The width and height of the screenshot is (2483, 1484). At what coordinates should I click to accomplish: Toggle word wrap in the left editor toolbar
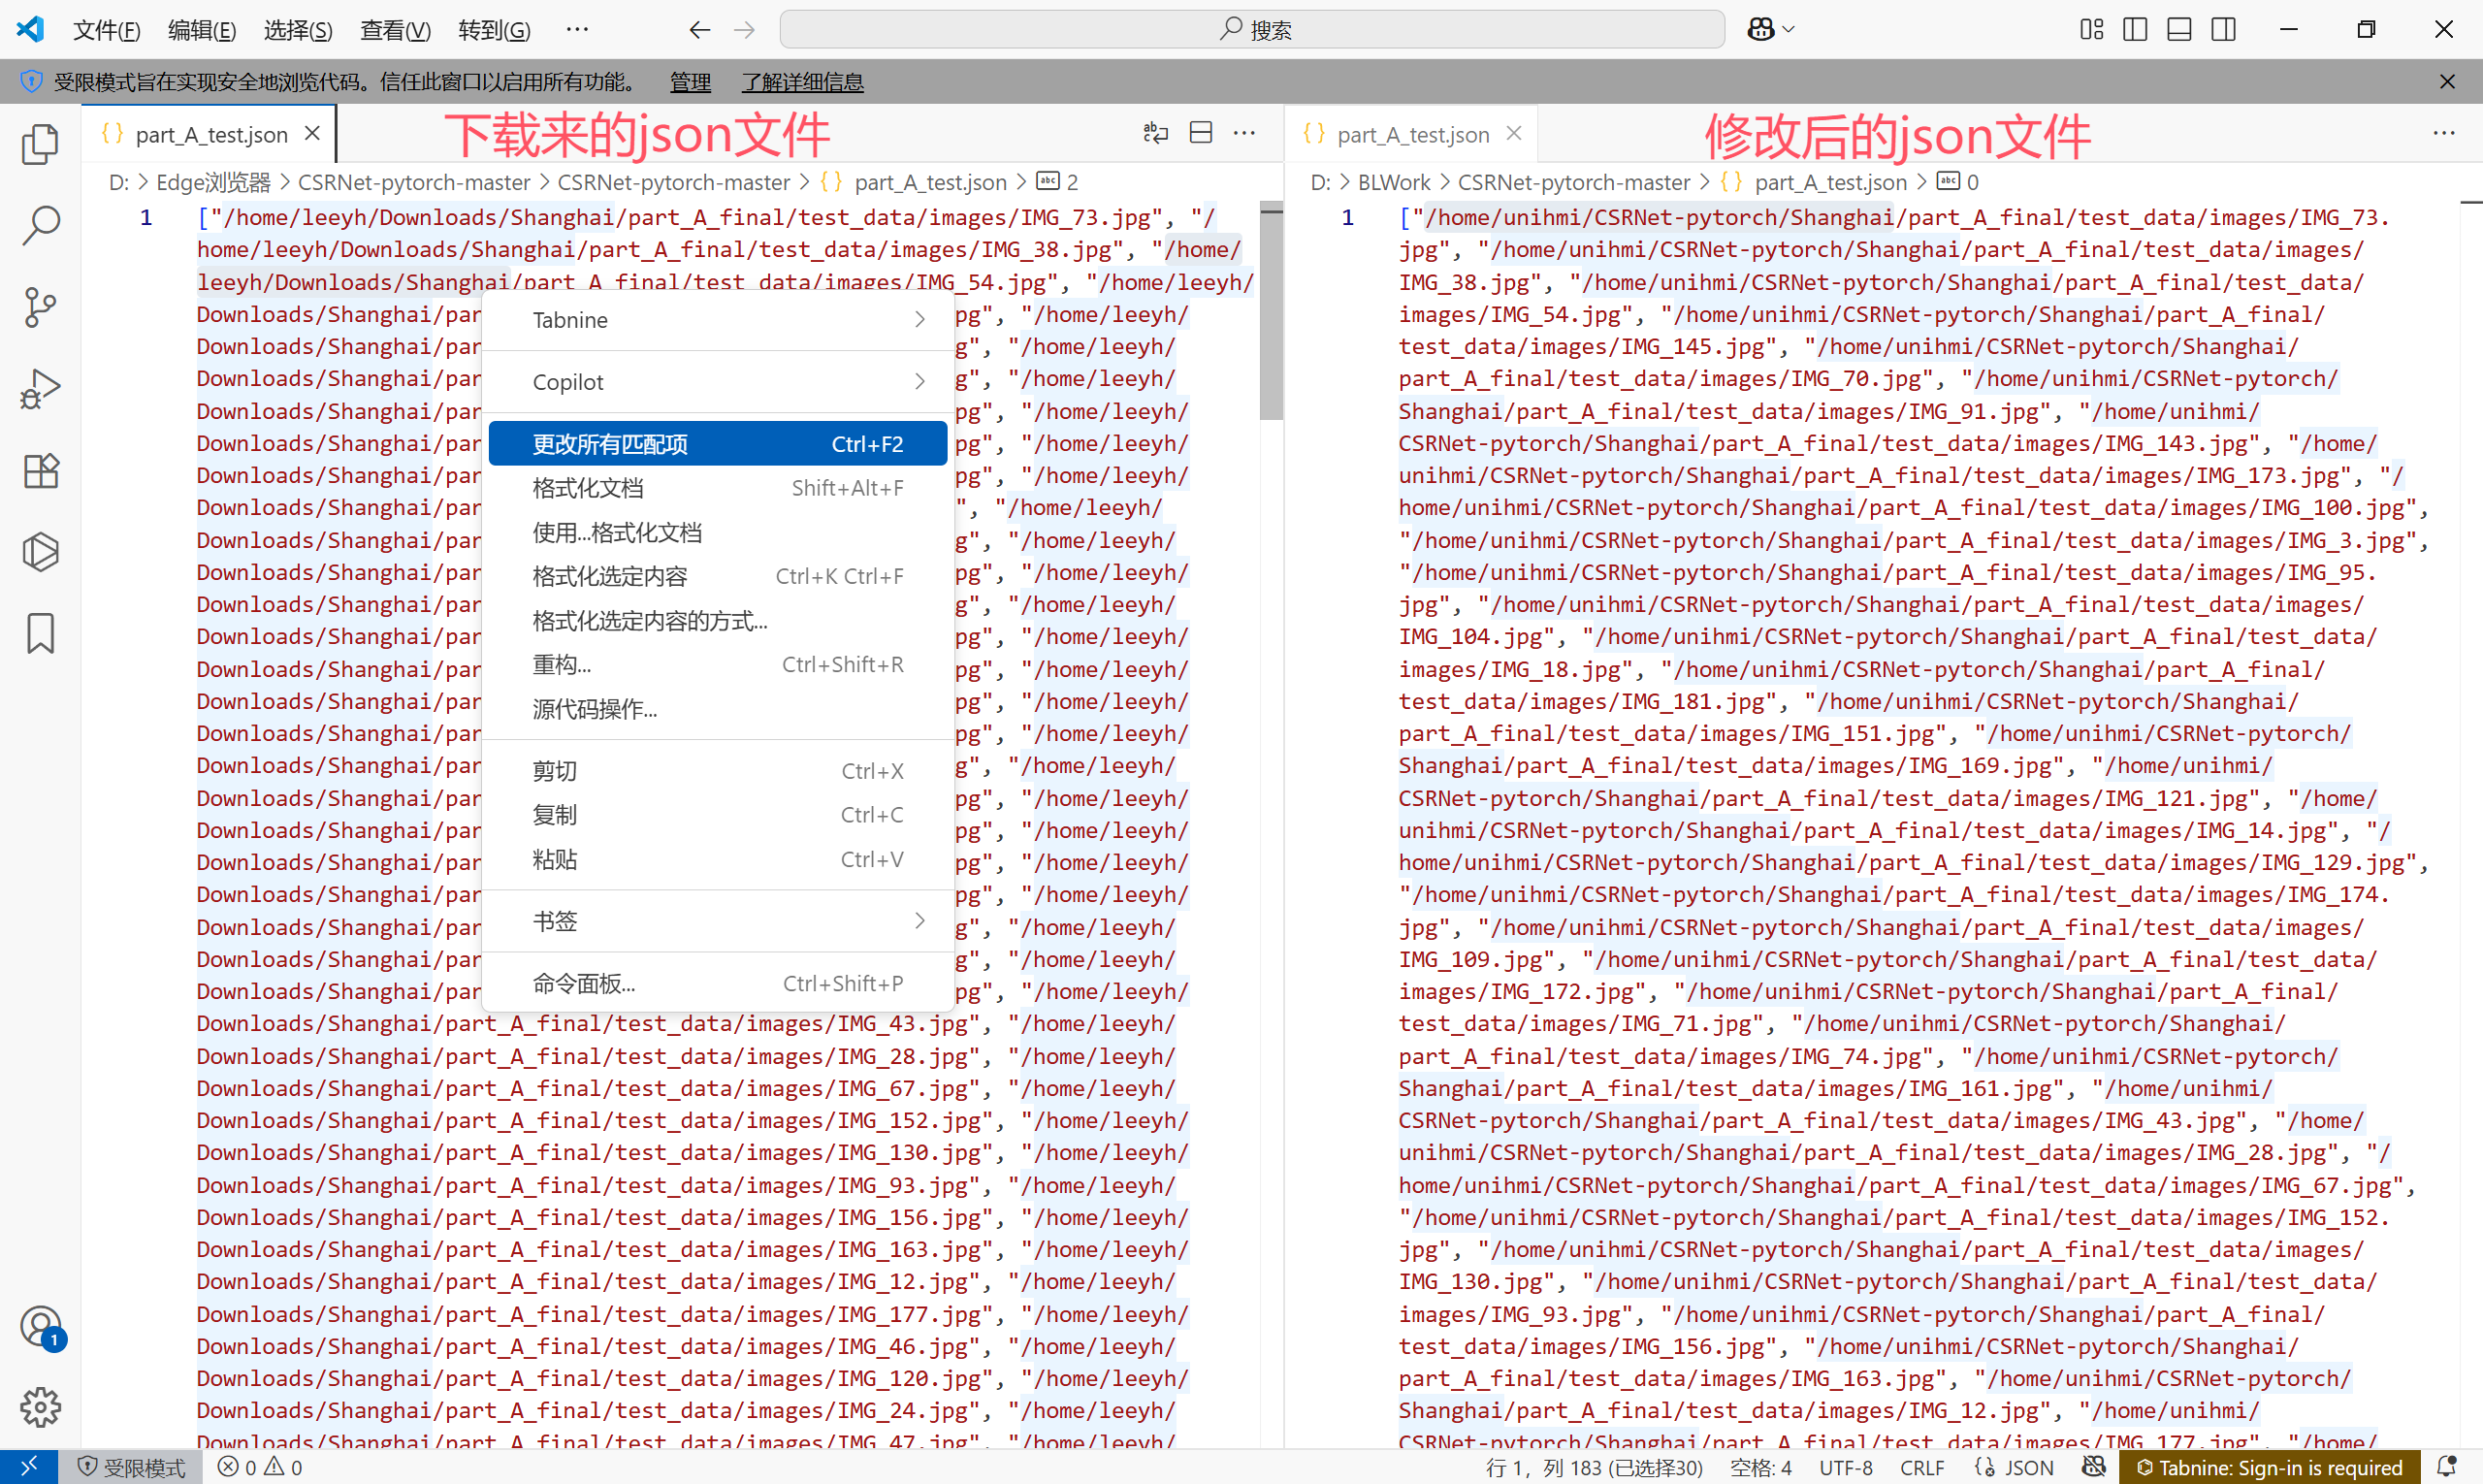[x=1155, y=132]
